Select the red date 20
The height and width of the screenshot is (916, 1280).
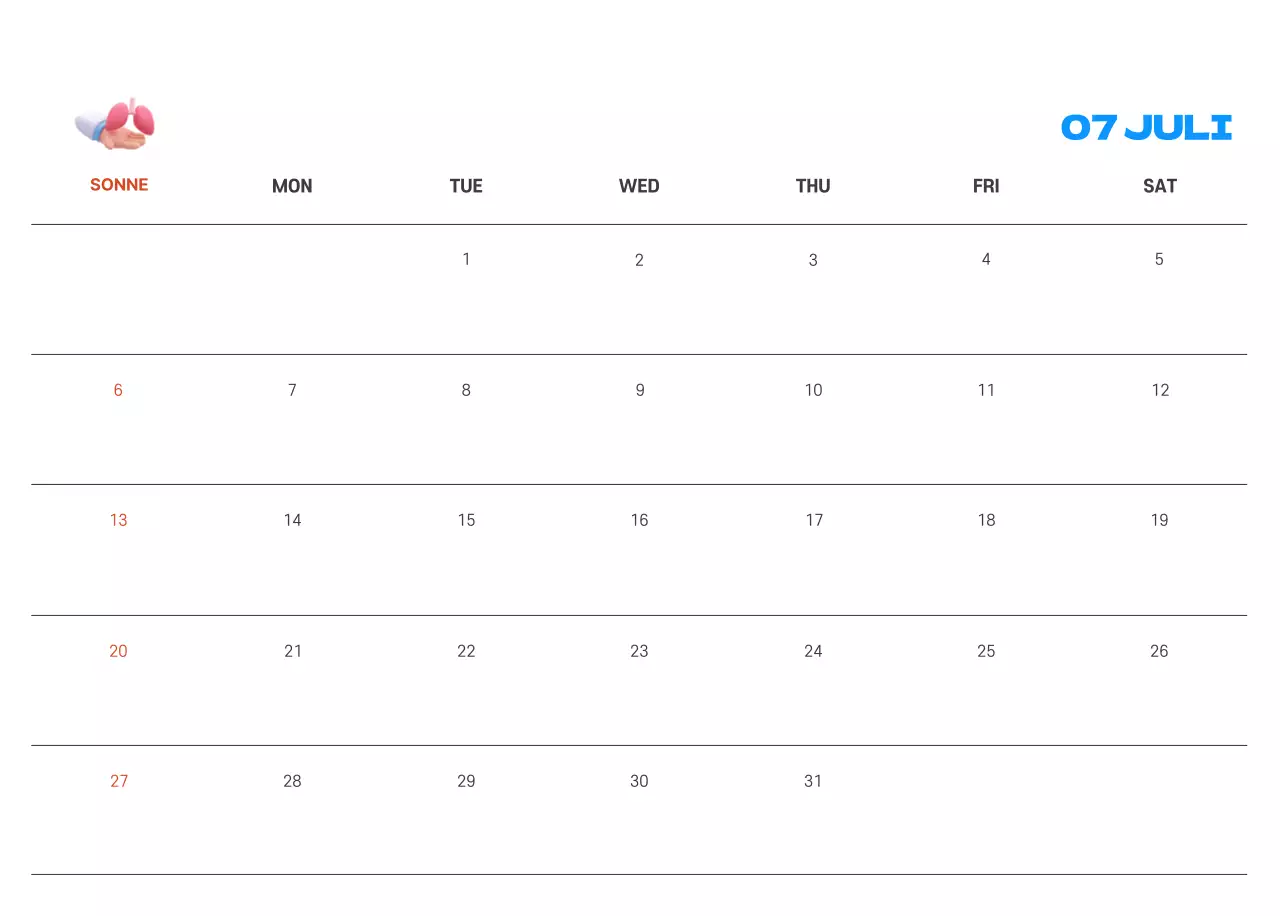pos(118,651)
